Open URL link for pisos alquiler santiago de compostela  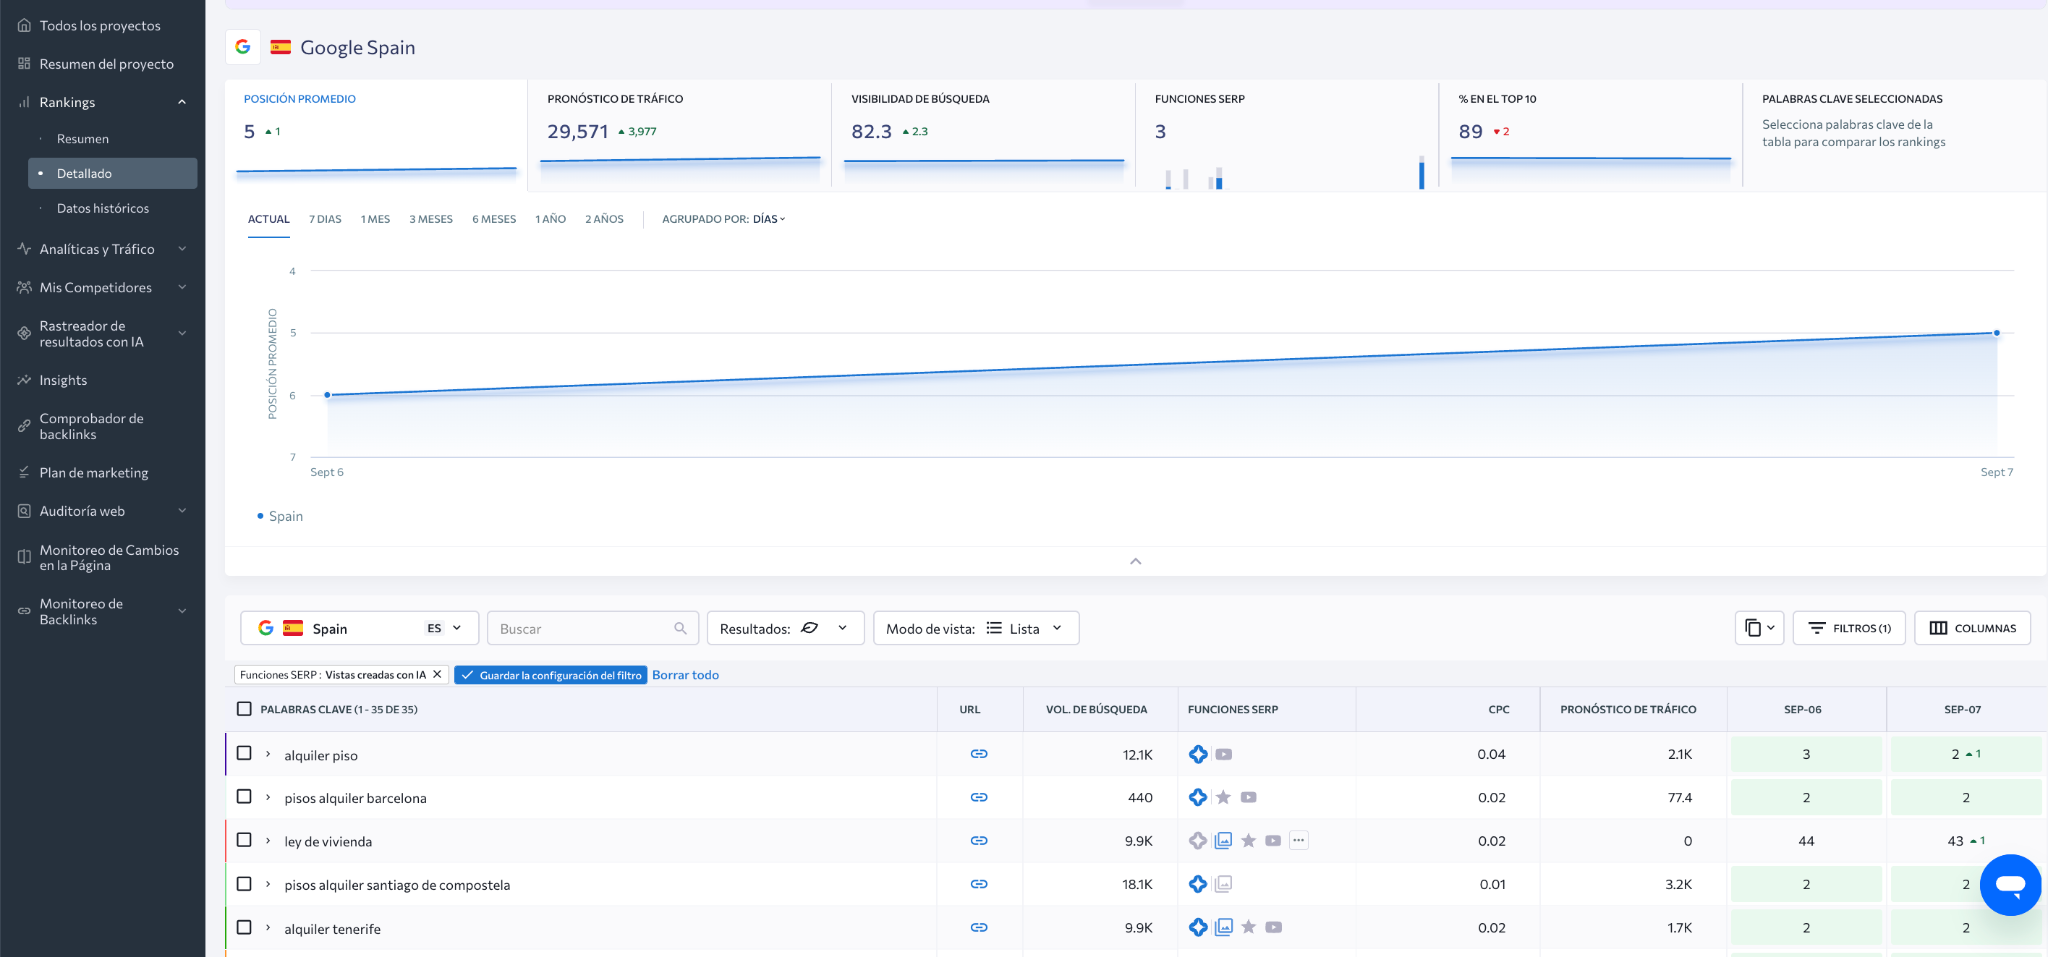979,884
